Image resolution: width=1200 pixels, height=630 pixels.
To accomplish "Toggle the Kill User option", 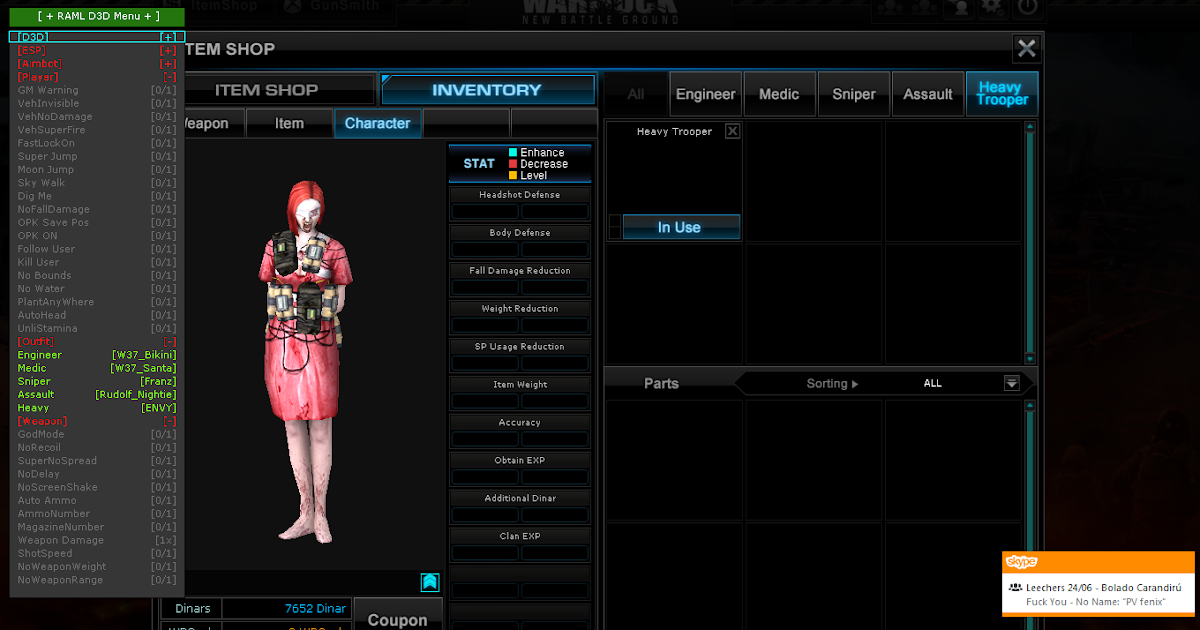I will click(97, 262).
